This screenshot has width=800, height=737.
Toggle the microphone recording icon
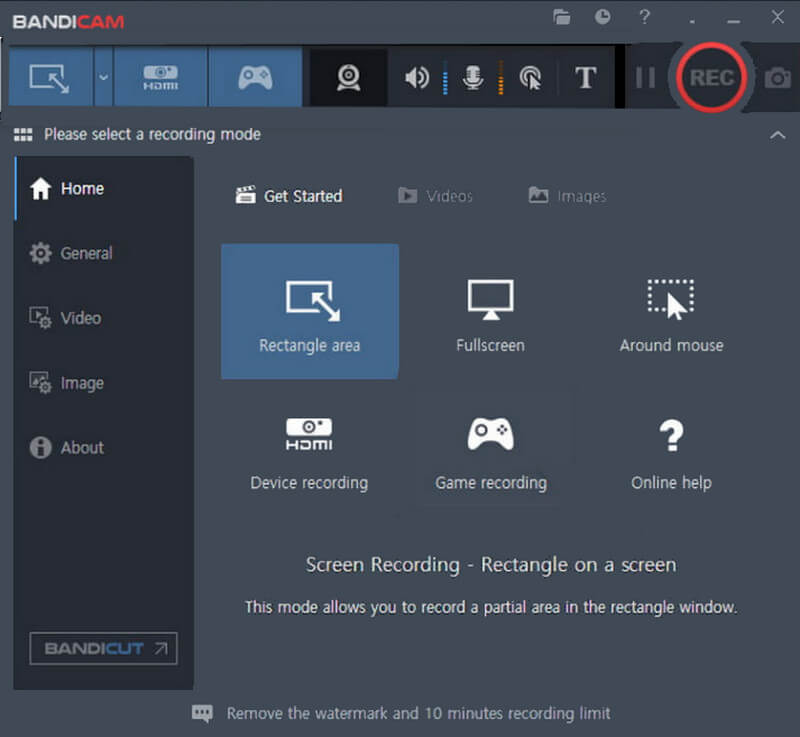pos(473,78)
